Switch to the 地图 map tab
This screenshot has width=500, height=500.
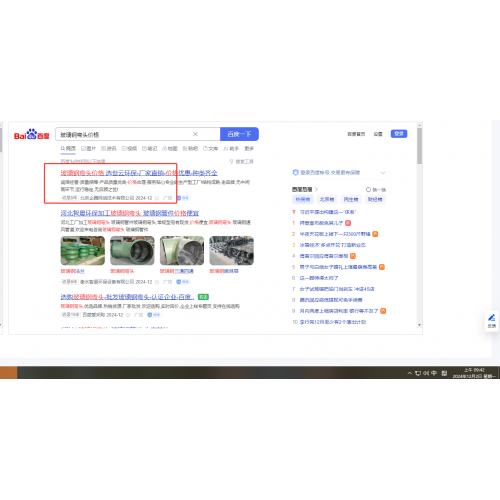click(170, 148)
